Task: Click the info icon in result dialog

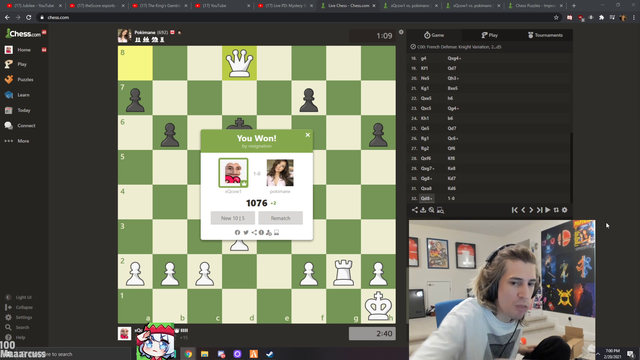Action: point(261,232)
